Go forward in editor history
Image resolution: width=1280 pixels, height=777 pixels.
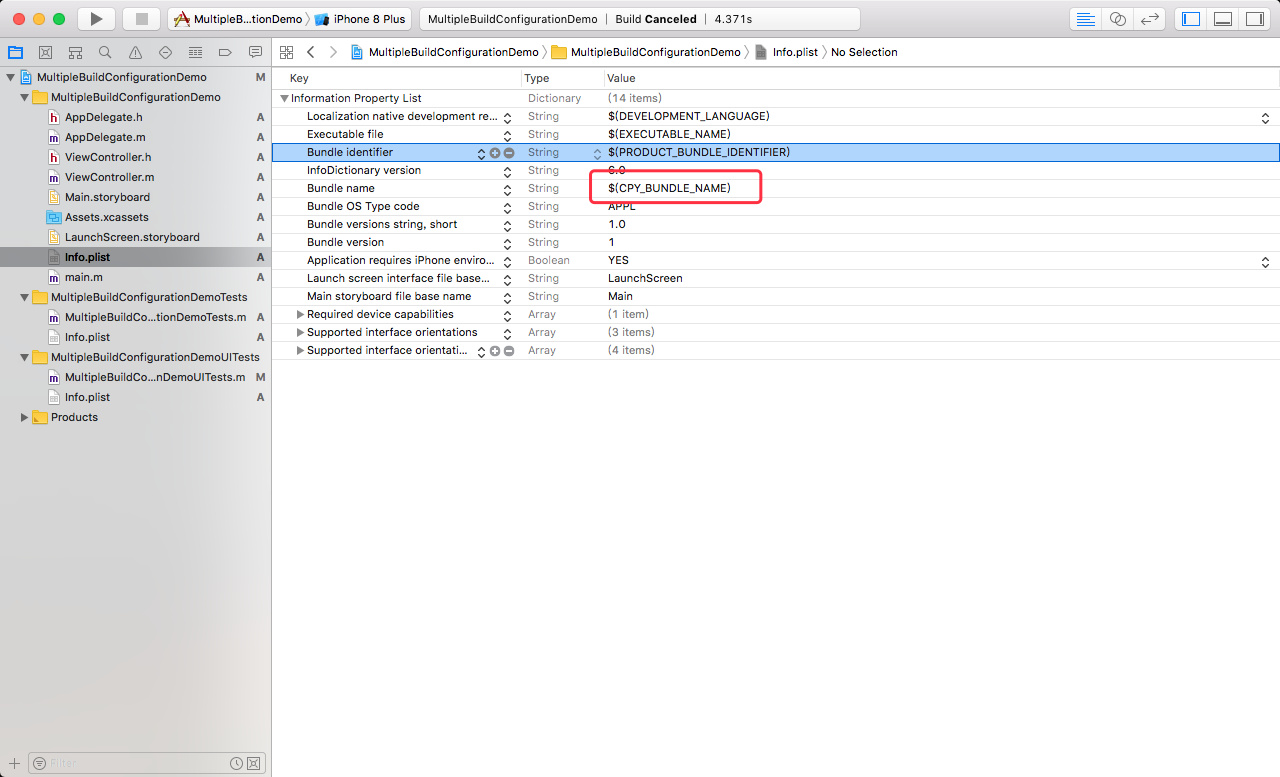333,52
